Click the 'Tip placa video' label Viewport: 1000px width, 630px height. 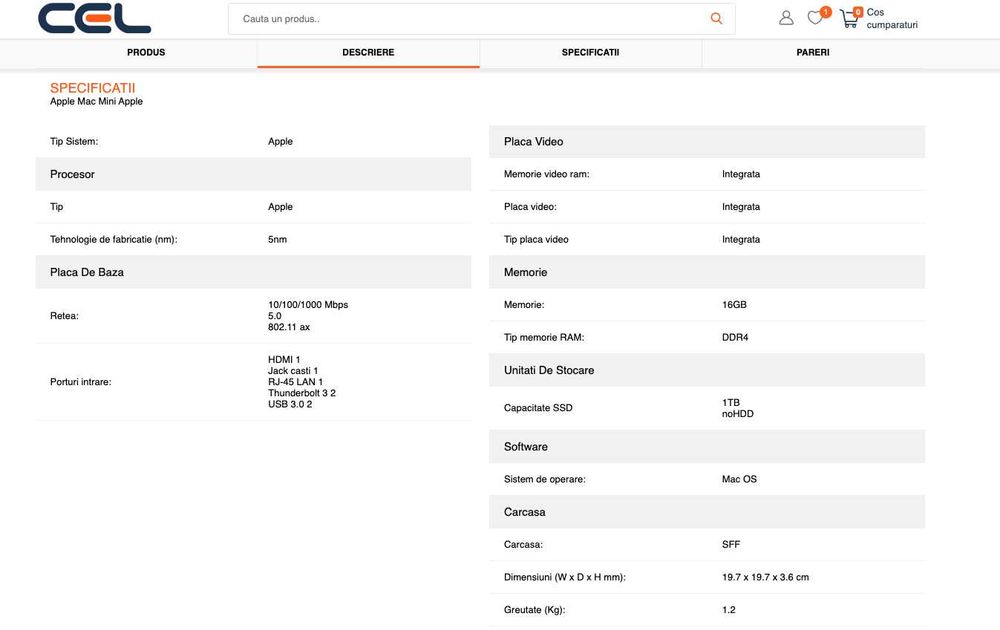pos(536,240)
